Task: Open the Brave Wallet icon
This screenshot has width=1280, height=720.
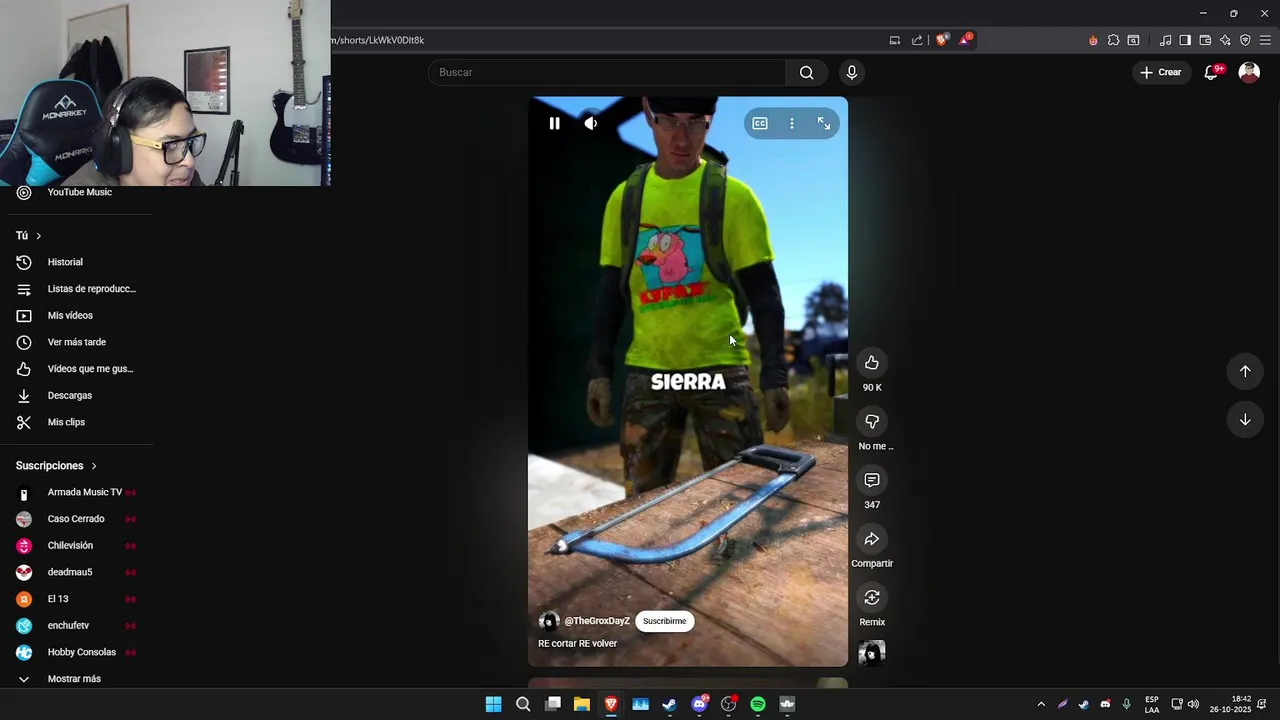Action: click(1205, 40)
